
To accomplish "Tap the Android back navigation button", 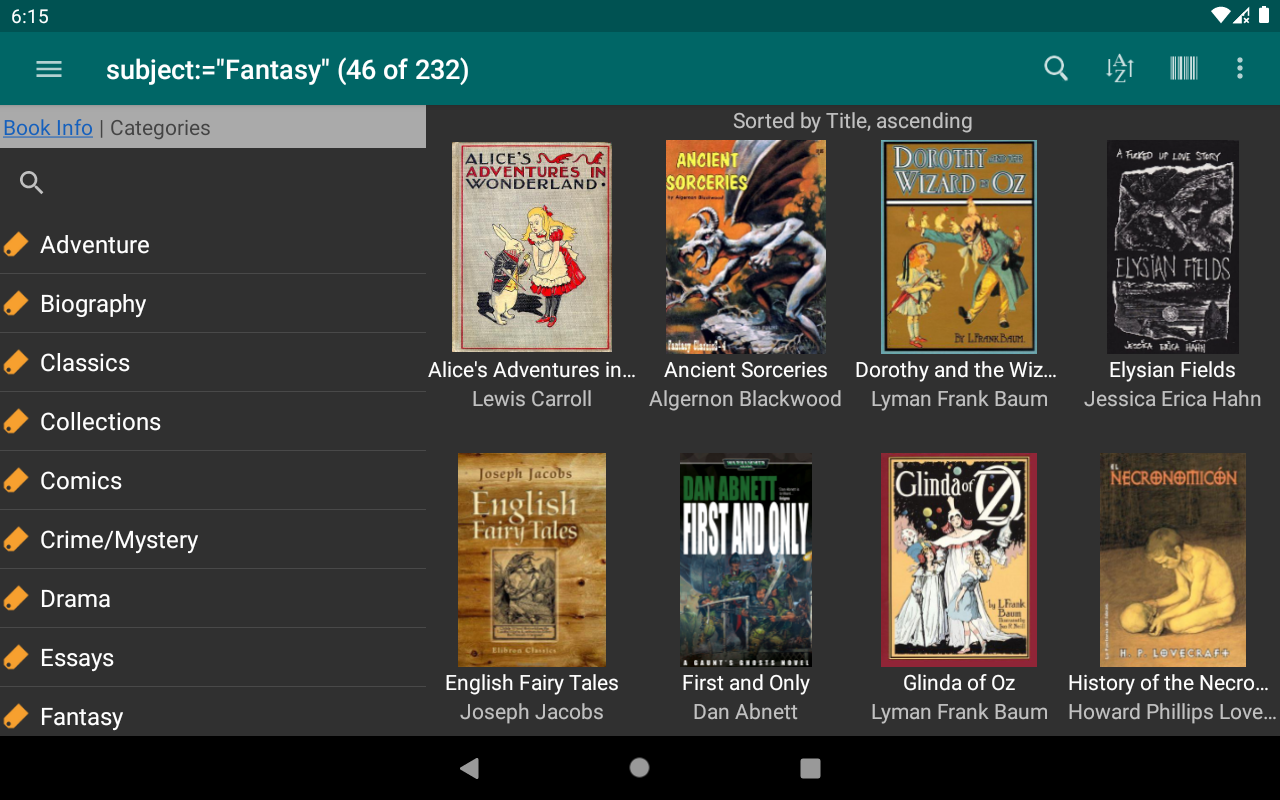I will click(x=469, y=769).
